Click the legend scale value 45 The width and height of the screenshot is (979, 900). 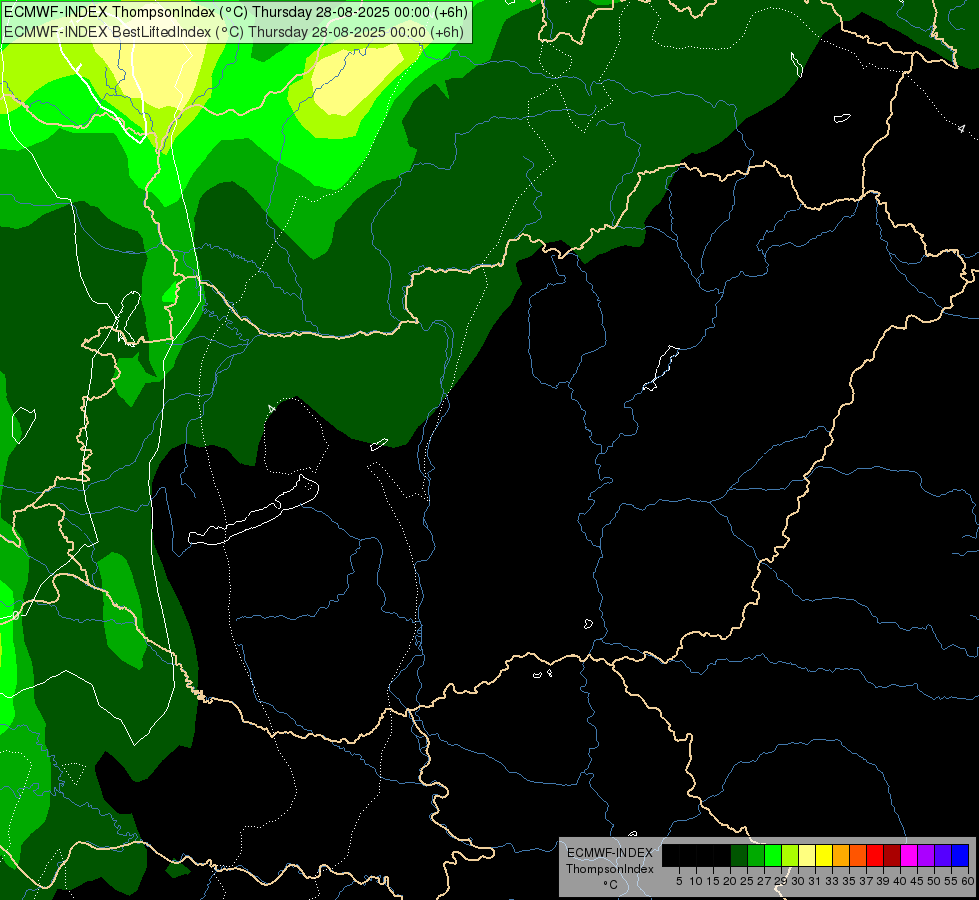[x=917, y=881]
